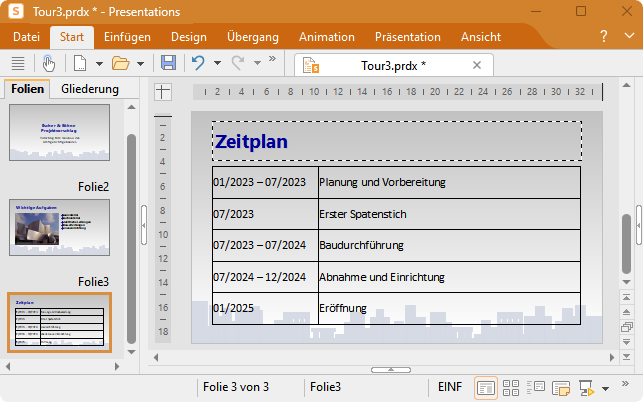Image resolution: width=643 pixels, height=402 pixels.
Task: Save presentation with floppy disk icon
Action: point(168,63)
